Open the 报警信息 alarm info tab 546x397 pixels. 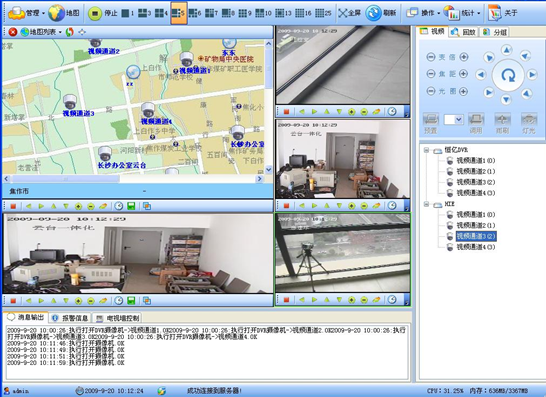70,318
